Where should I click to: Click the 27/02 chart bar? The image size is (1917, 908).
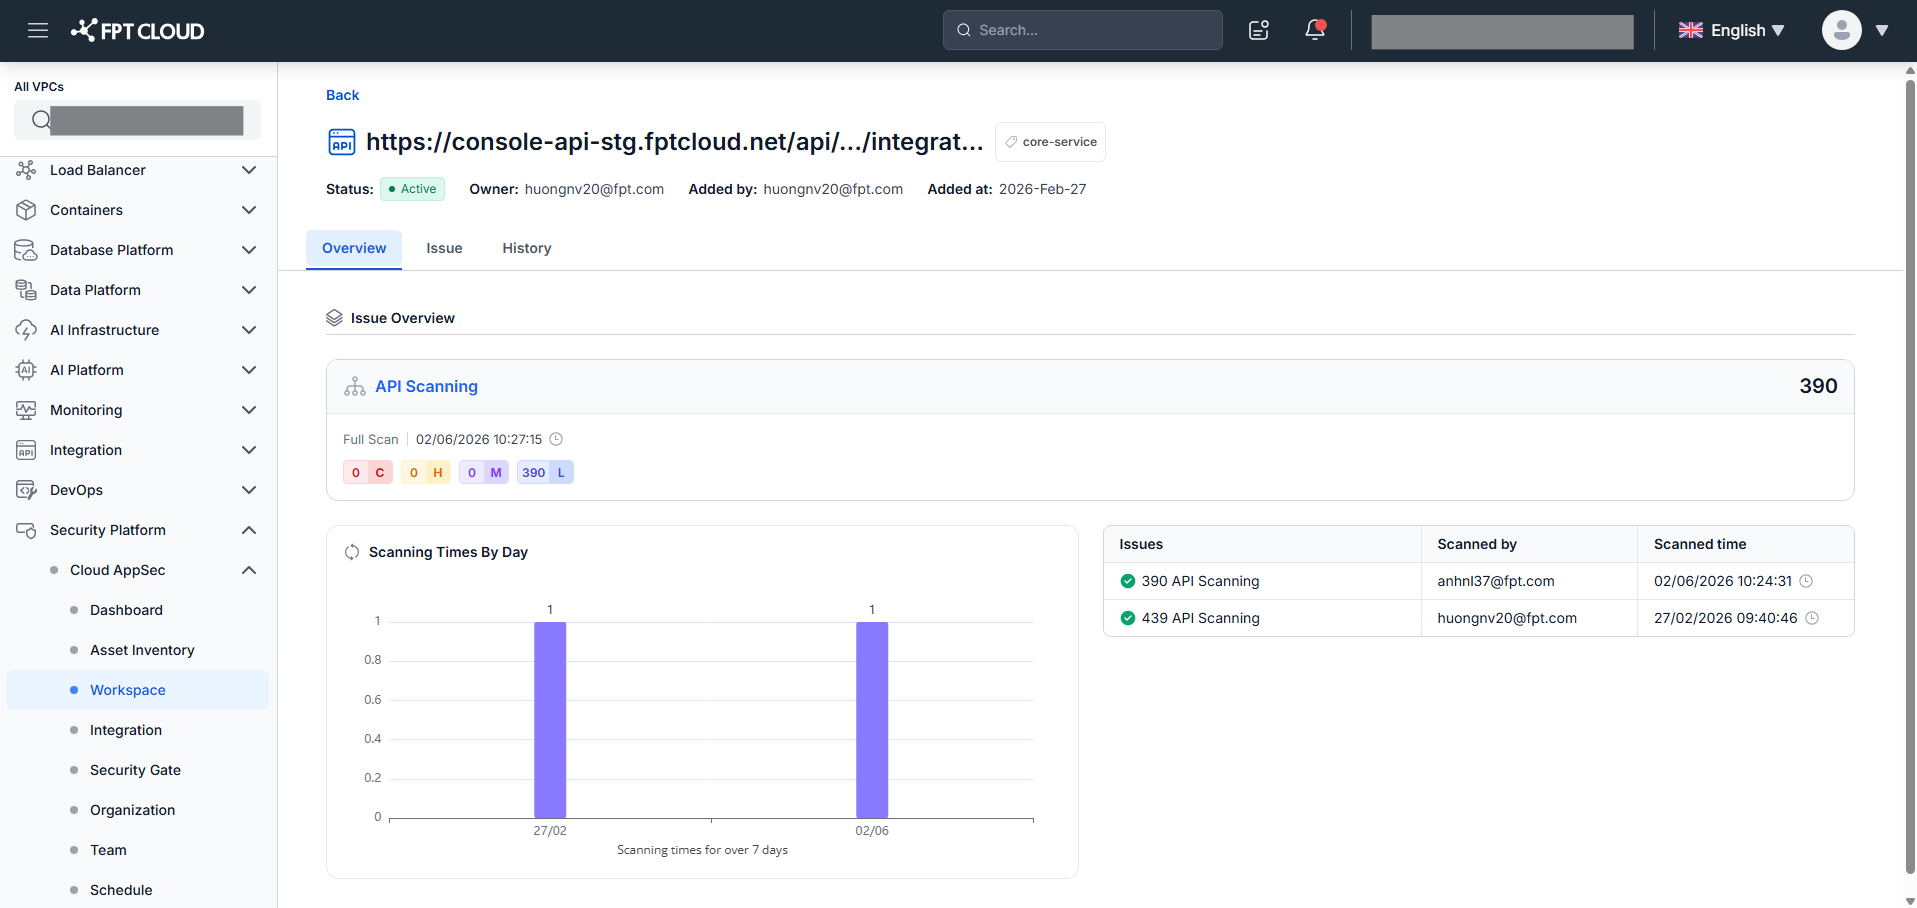click(550, 720)
